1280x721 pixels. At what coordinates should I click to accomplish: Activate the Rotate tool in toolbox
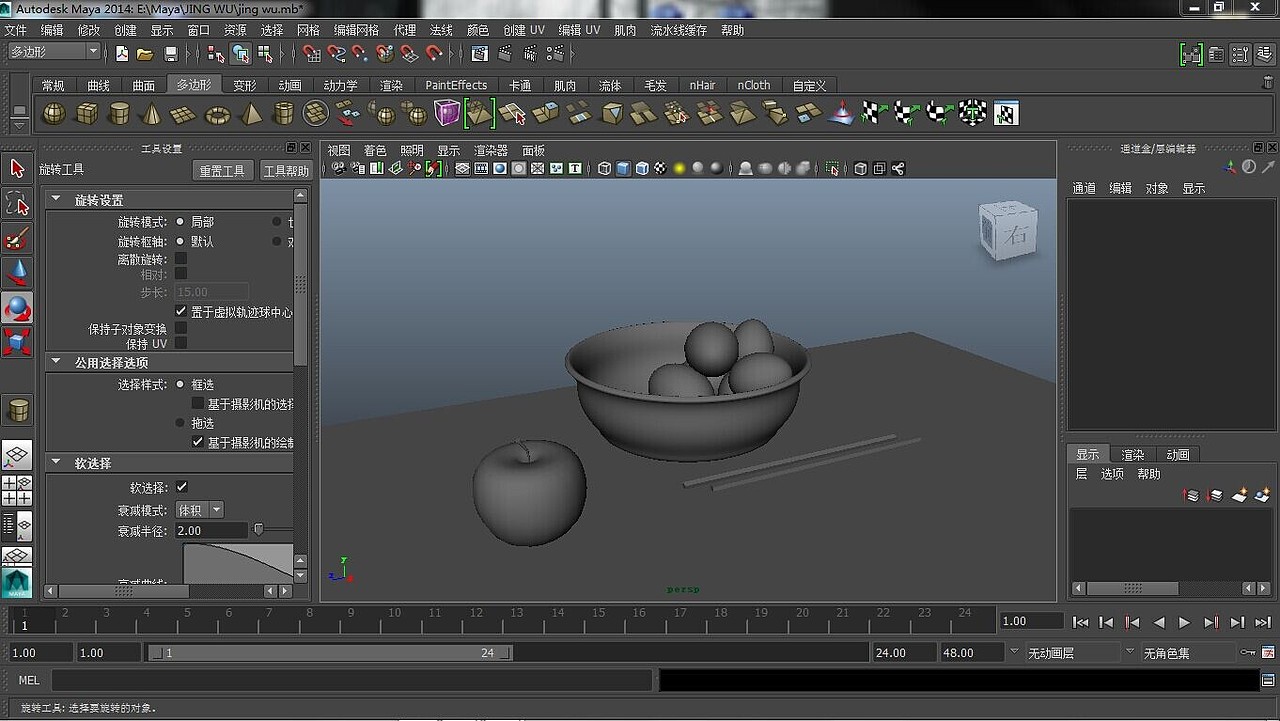(x=17, y=307)
